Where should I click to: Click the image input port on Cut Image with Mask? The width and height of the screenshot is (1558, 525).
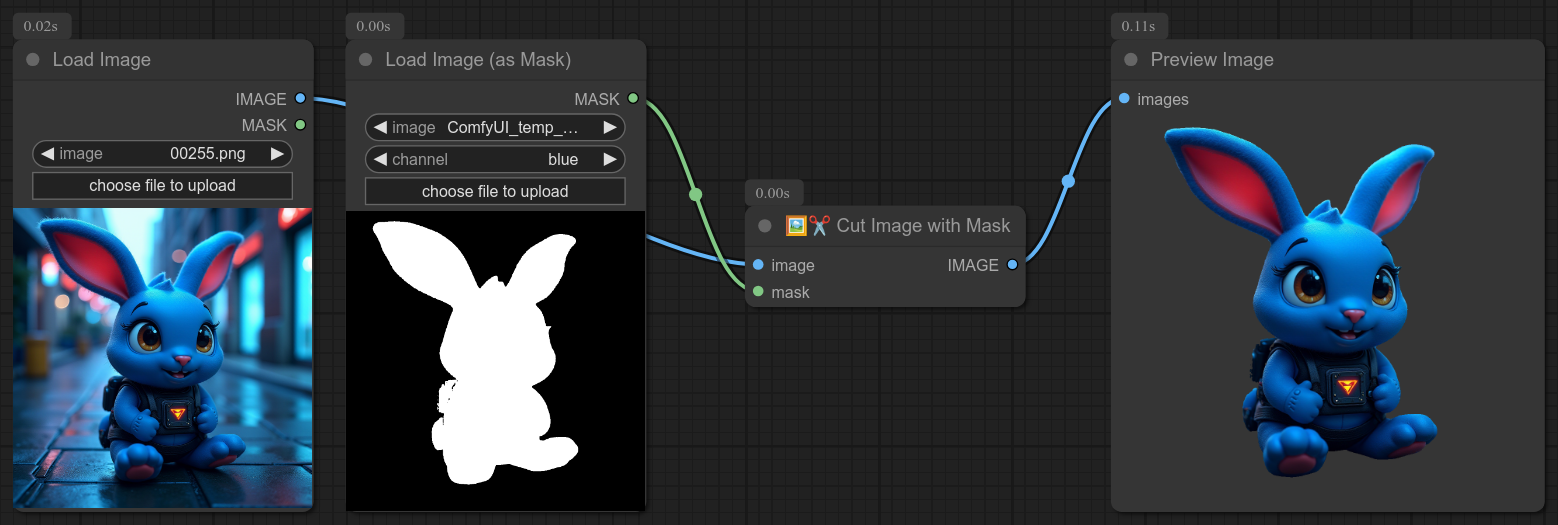[758, 265]
